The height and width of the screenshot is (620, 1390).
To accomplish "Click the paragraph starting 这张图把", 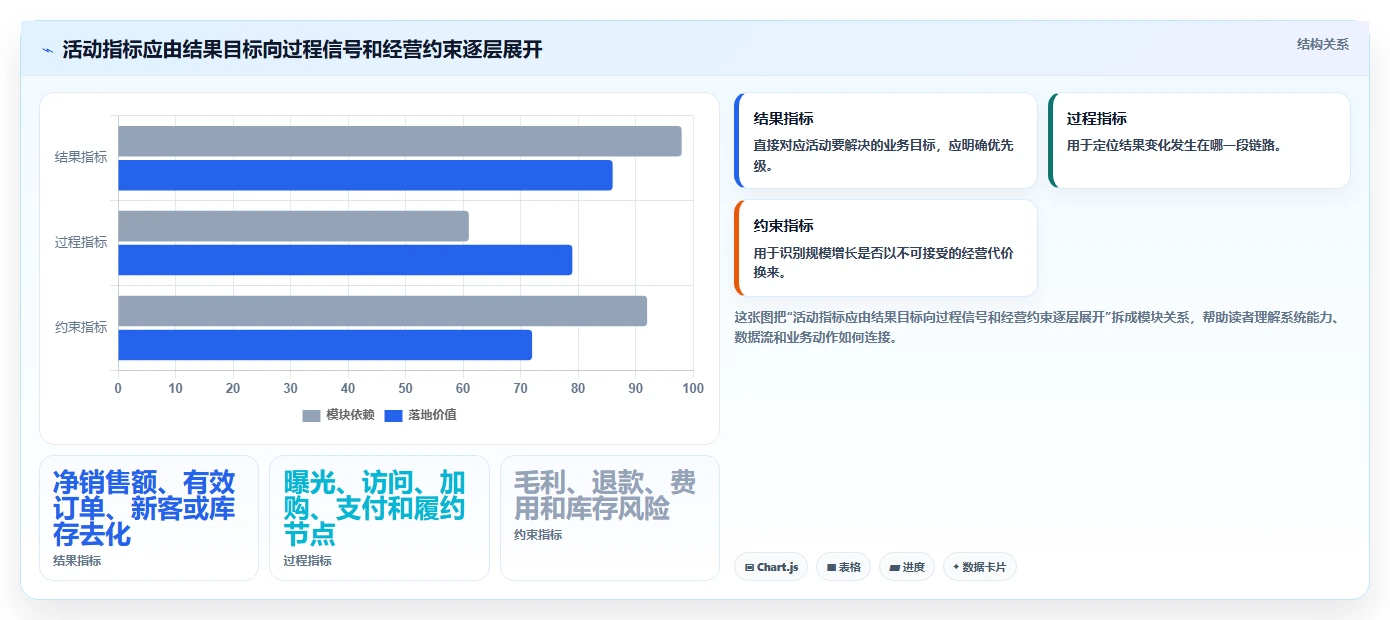I will coord(1037,327).
